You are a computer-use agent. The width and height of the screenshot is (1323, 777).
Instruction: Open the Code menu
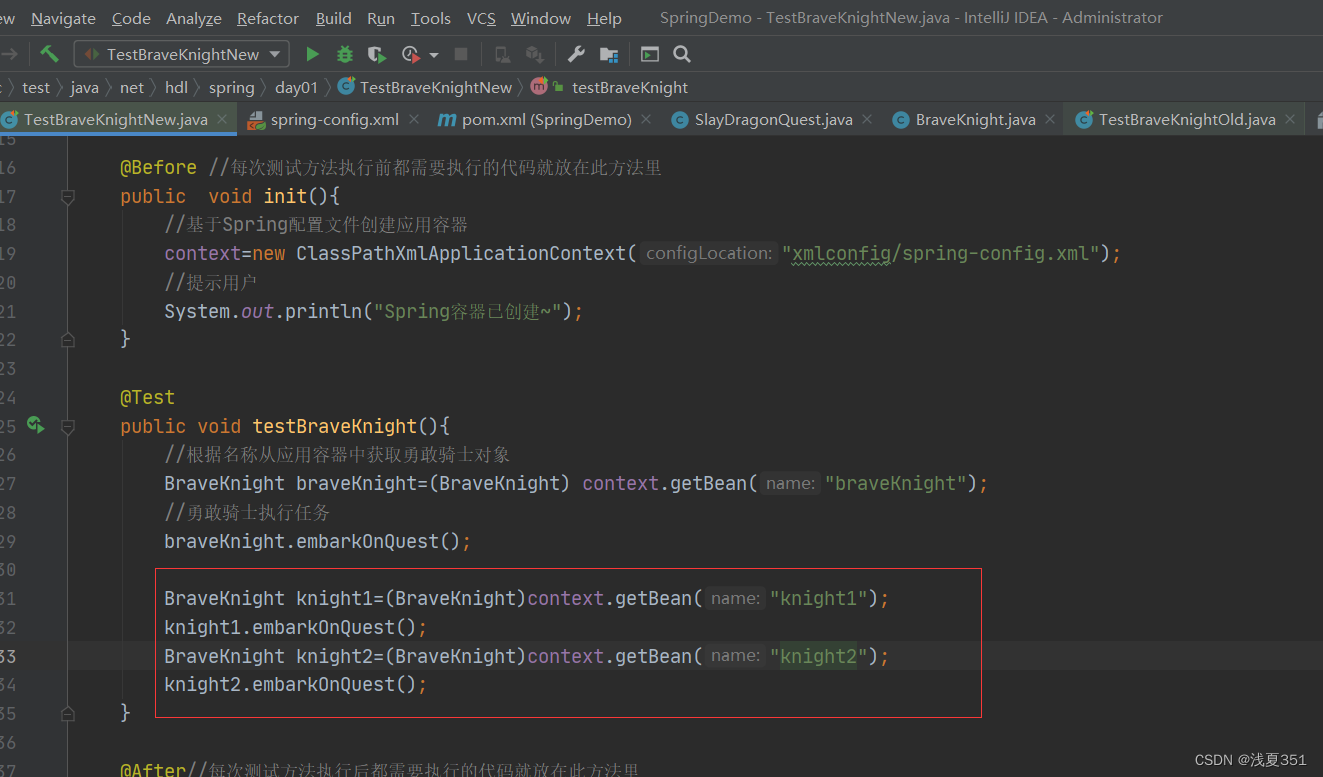point(131,18)
